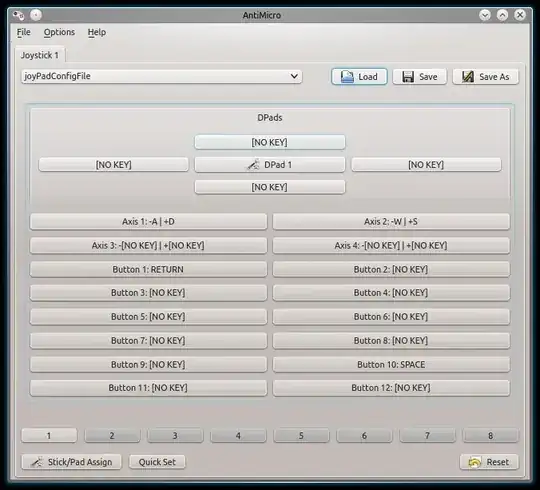Edit Button 5 mapping
The height and width of the screenshot is (490, 540).
[x=148, y=317]
